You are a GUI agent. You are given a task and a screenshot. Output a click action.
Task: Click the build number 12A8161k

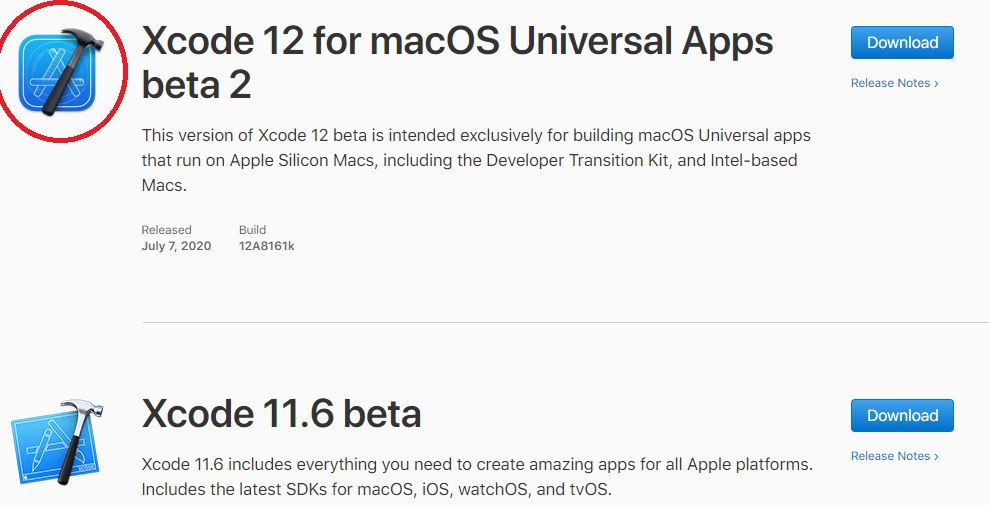tap(266, 246)
